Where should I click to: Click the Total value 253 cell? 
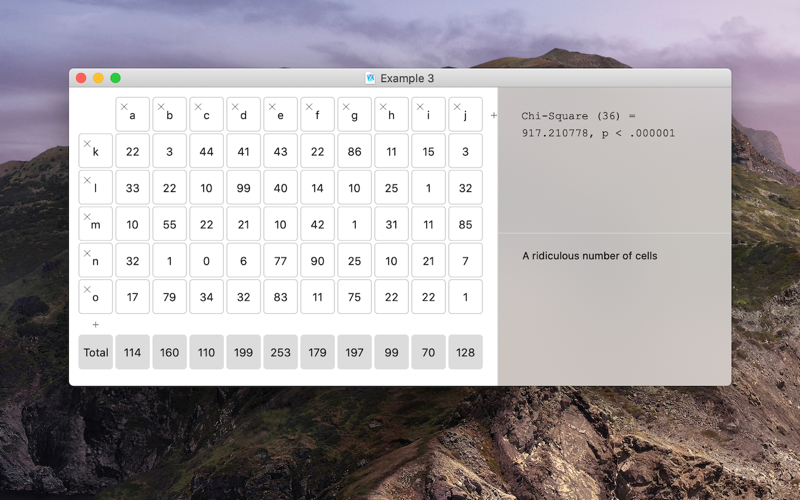280,352
